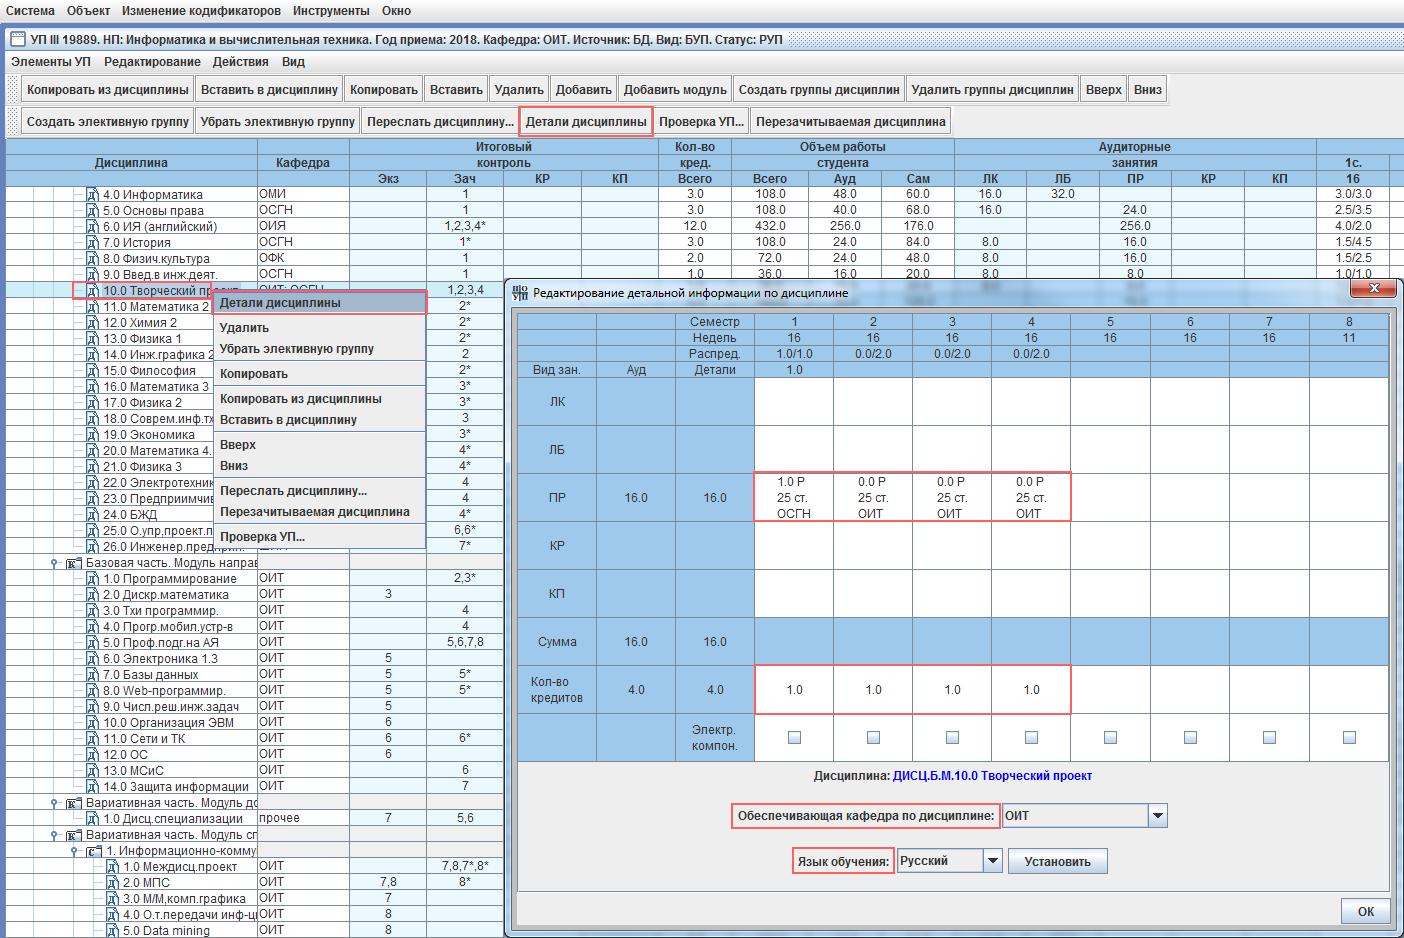Click Добавить модуль toolbar button
1404x938 pixels.
click(675, 90)
